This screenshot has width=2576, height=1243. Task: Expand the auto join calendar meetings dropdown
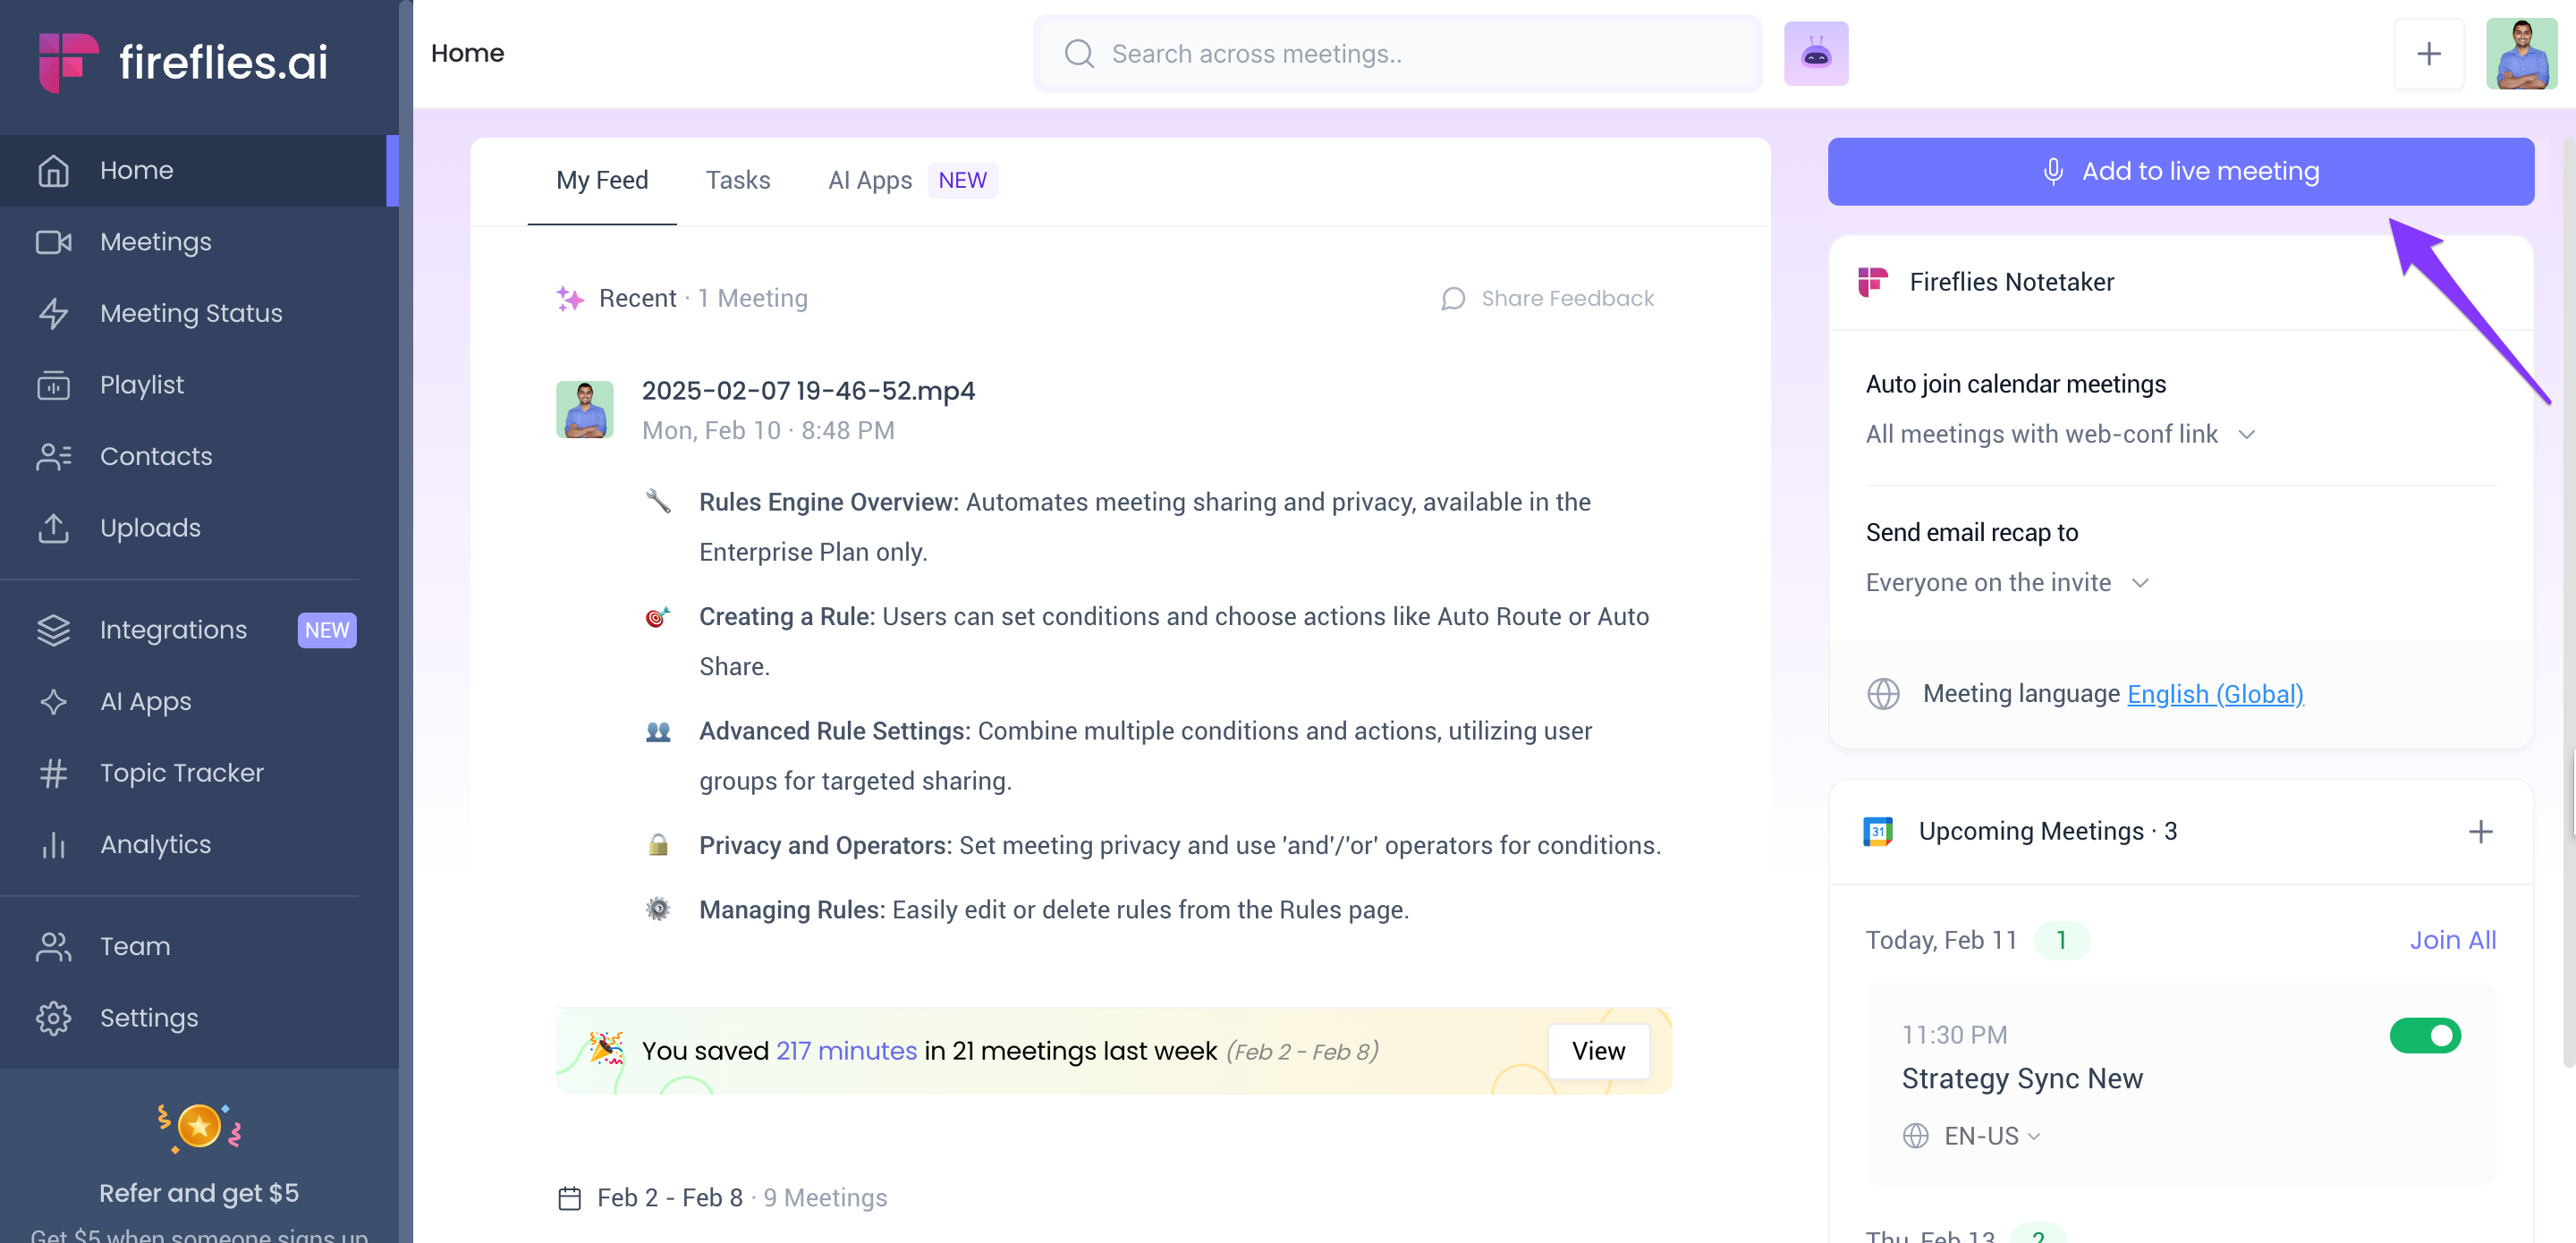click(2060, 435)
